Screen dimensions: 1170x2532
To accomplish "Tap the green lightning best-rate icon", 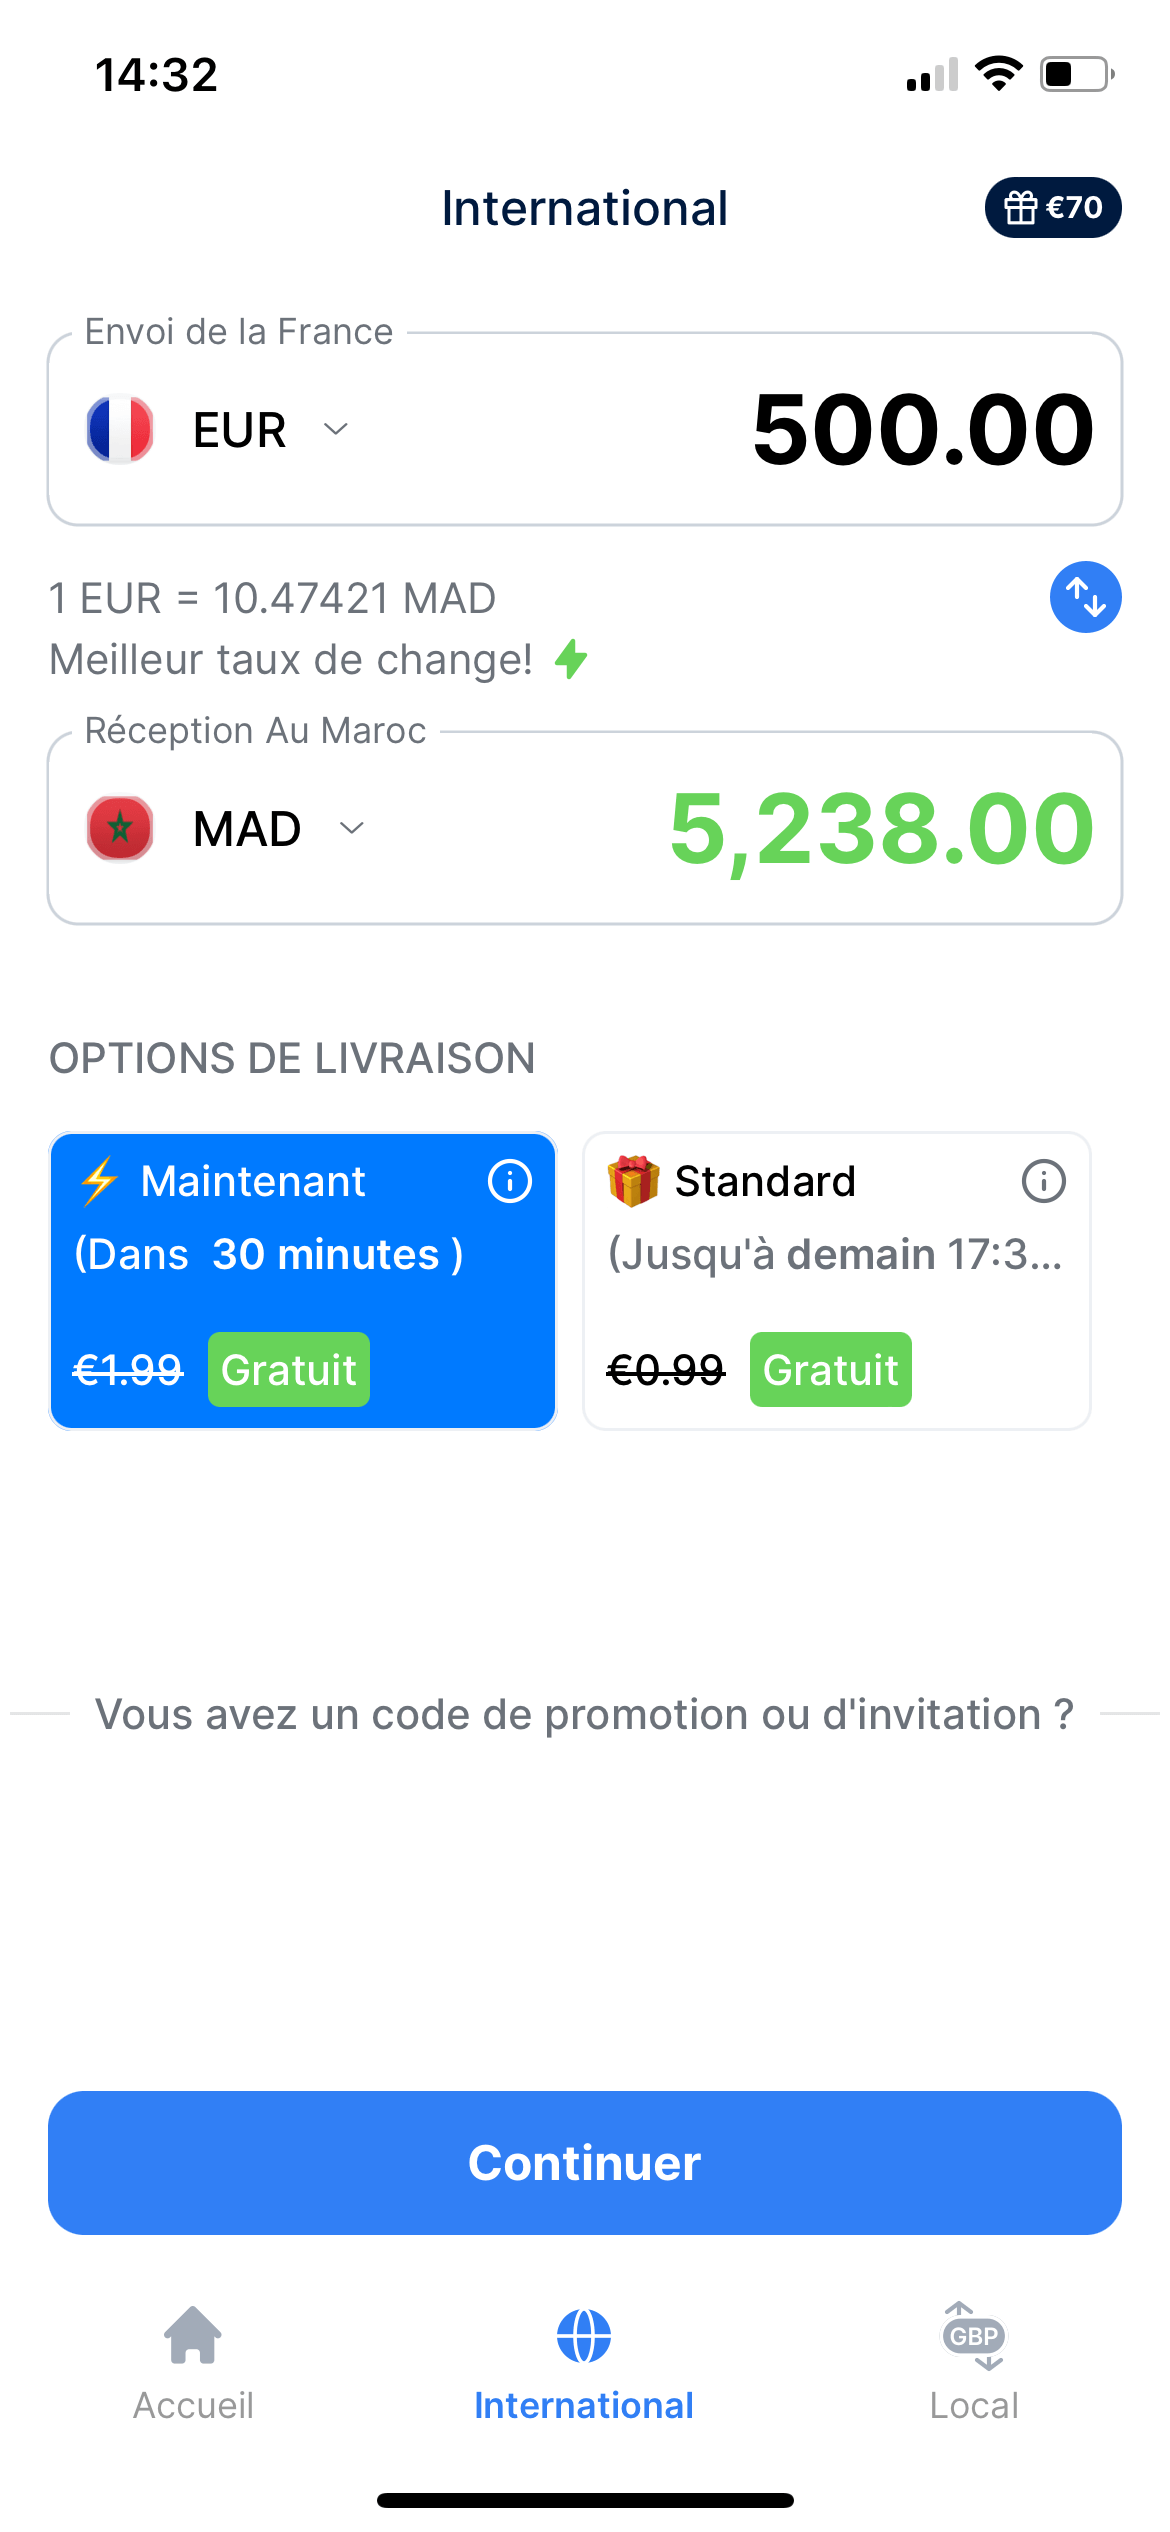I will point(572,659).
